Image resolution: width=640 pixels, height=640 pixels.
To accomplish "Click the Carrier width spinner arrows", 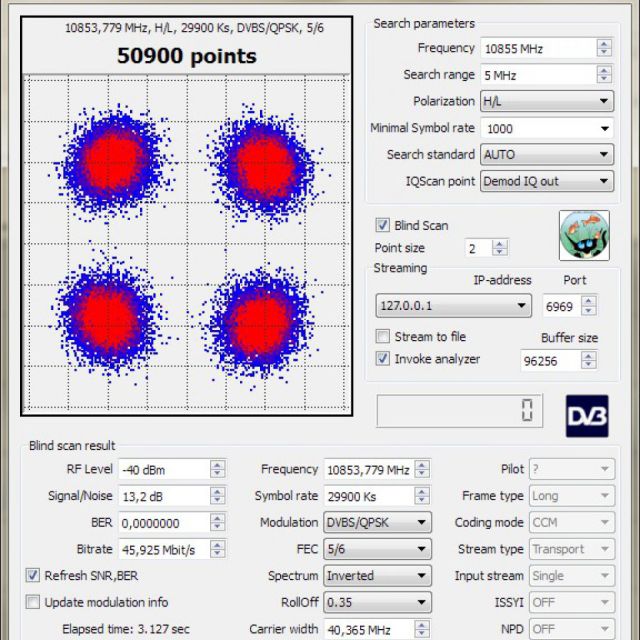I will click(422, 629).
